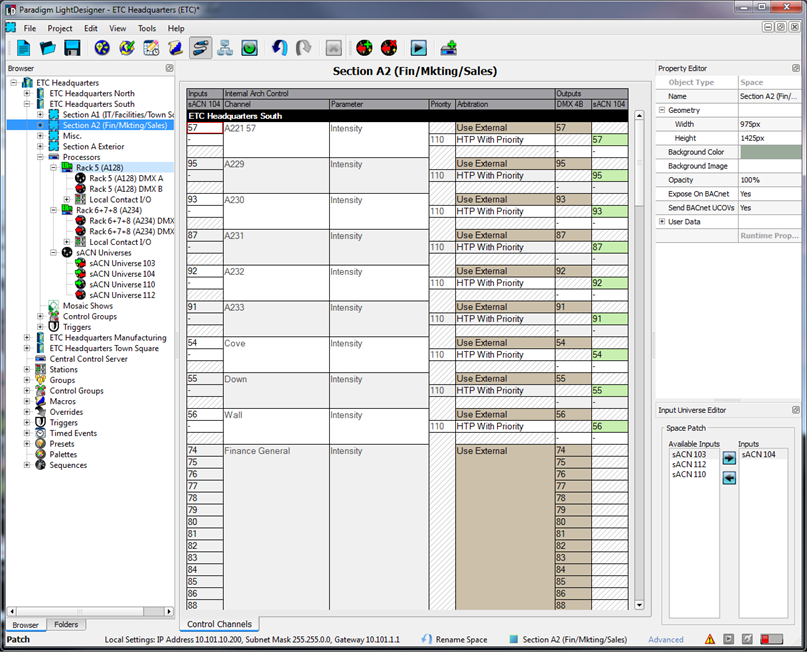The width and height of the screenshot is (807, 657).
Task: Move input back left with arrow button
Action: coord(729,478)
